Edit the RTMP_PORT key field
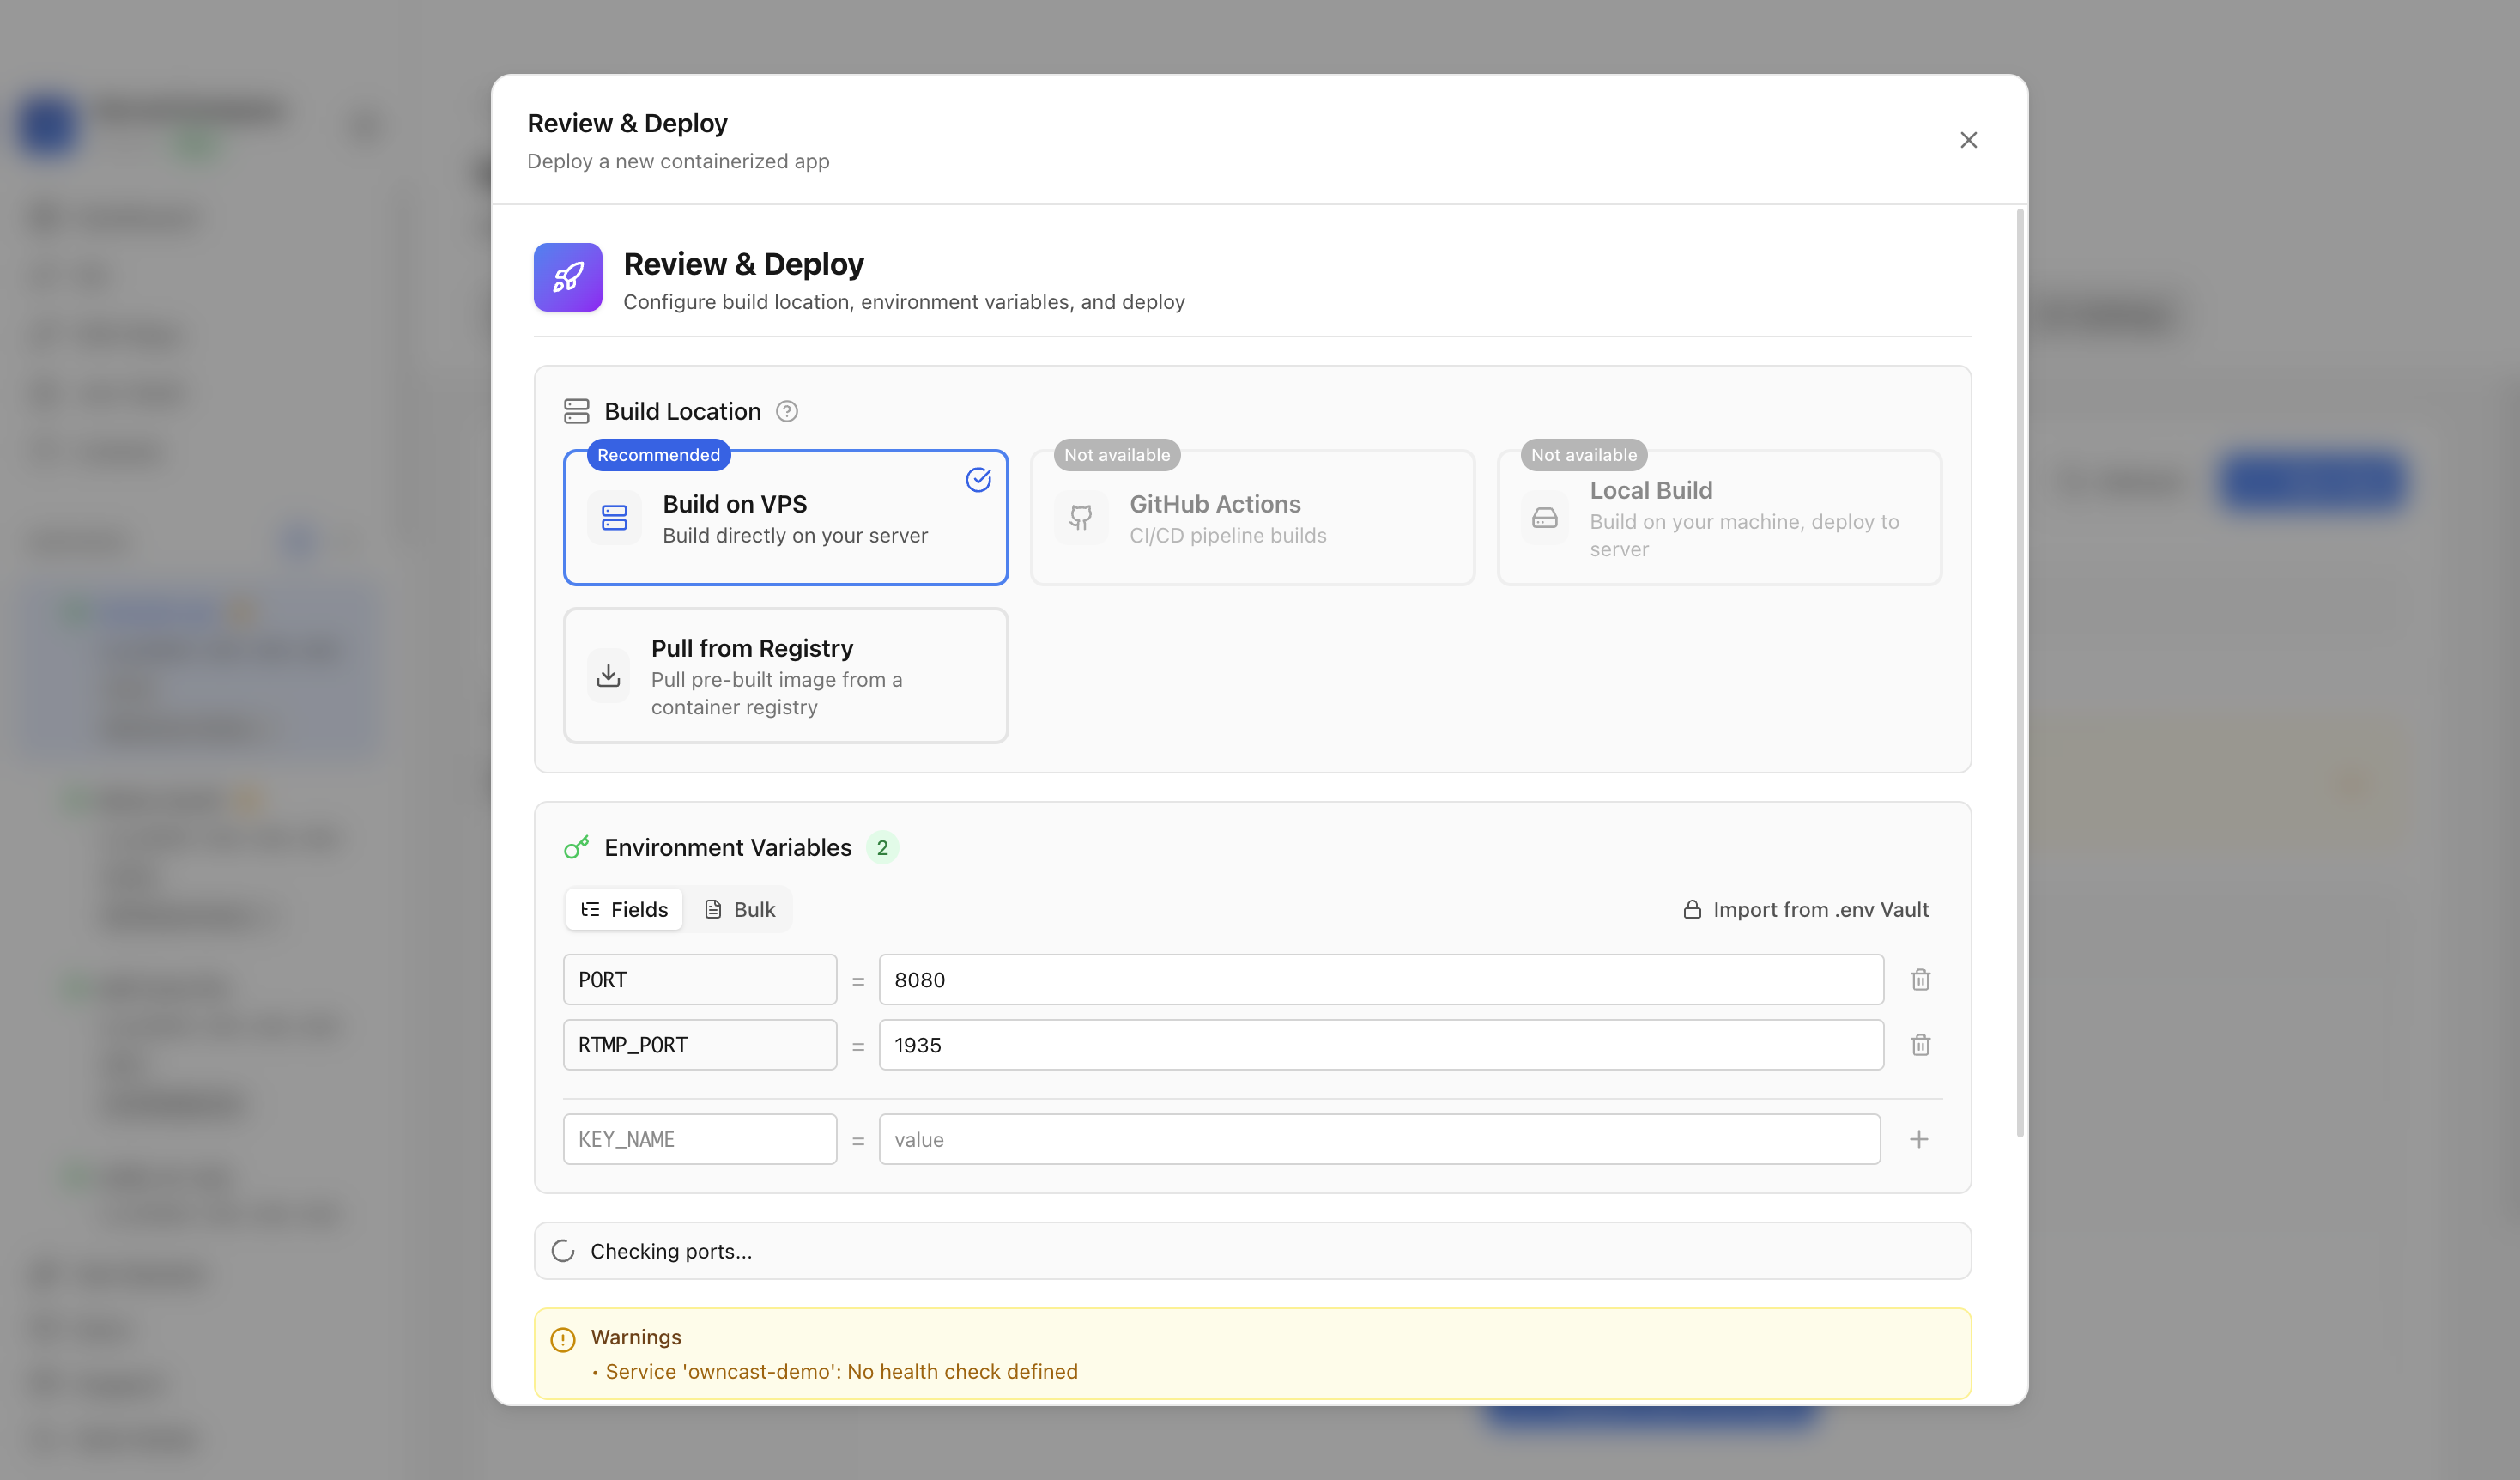The width and height of the screenshot is (2520, 1480). click(x=700, y=1045)
